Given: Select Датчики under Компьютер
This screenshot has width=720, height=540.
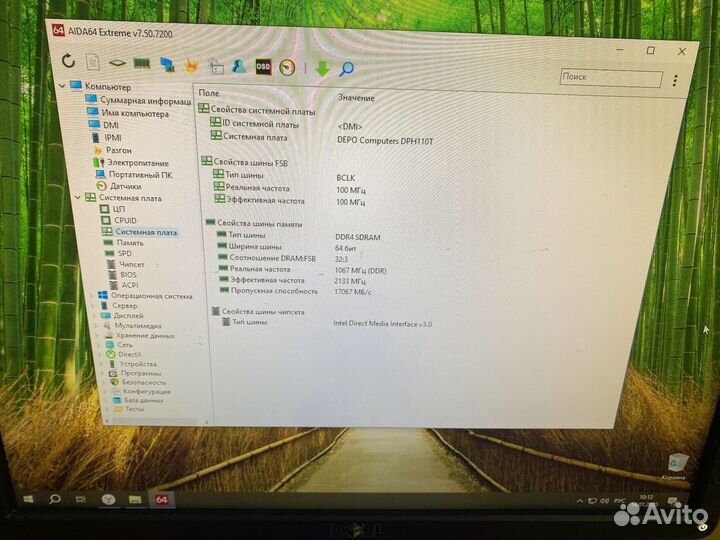Looking at the screenshot, I should coord(125,186).
